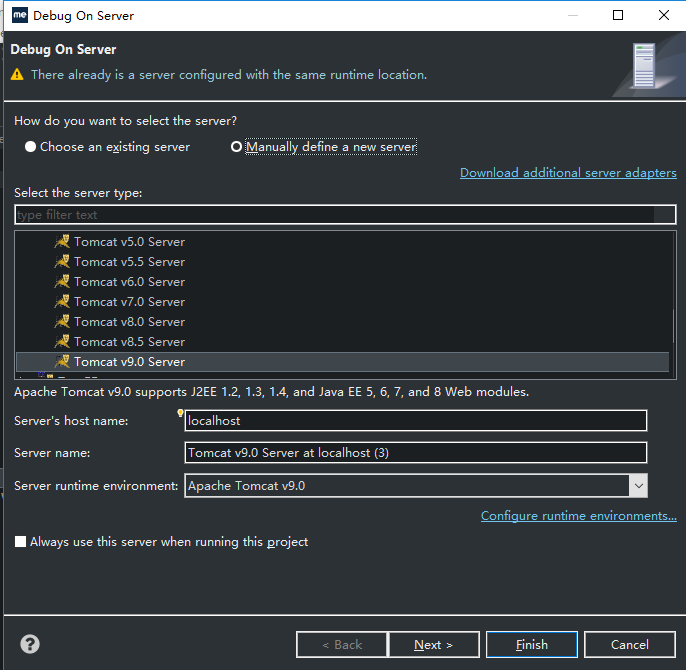This screenshot has width=686, height=670.
Task: Click the disabled Back button
Action: [342, 645]
